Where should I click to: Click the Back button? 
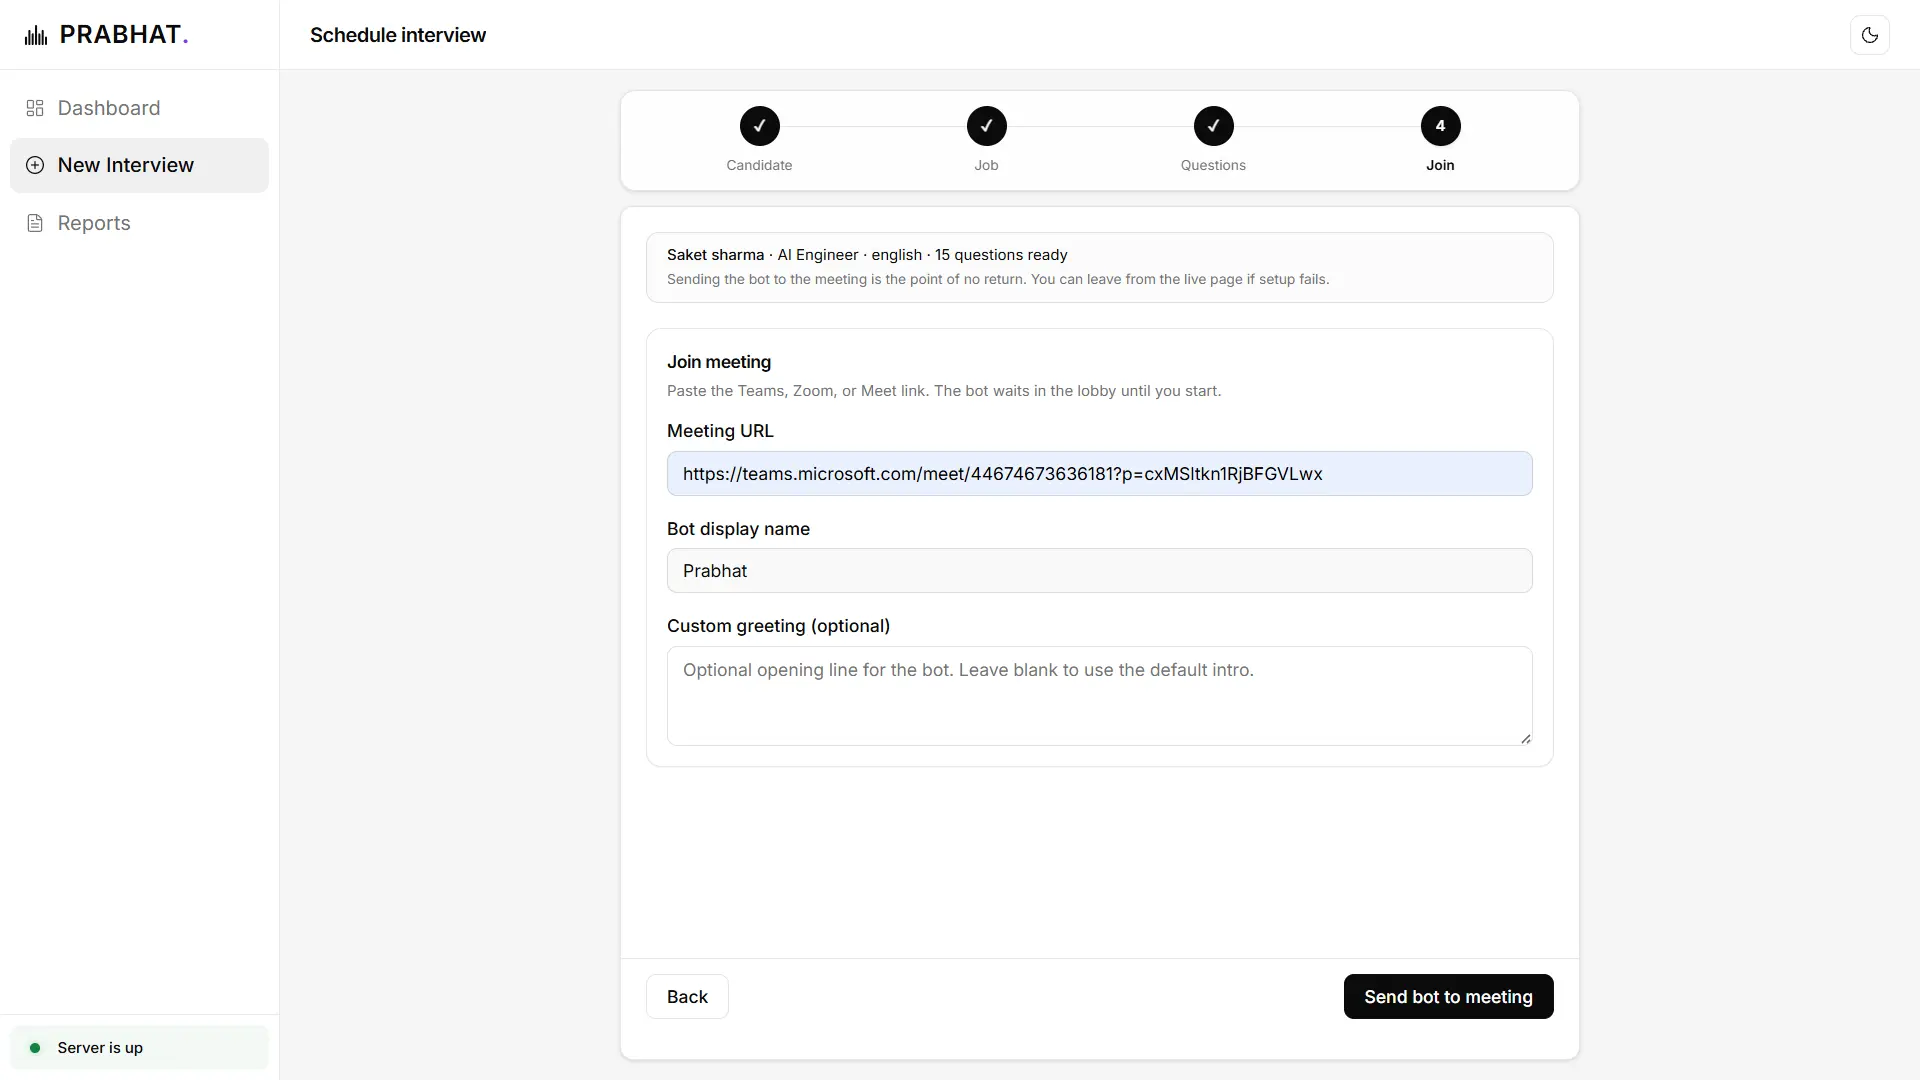point(687,997)
